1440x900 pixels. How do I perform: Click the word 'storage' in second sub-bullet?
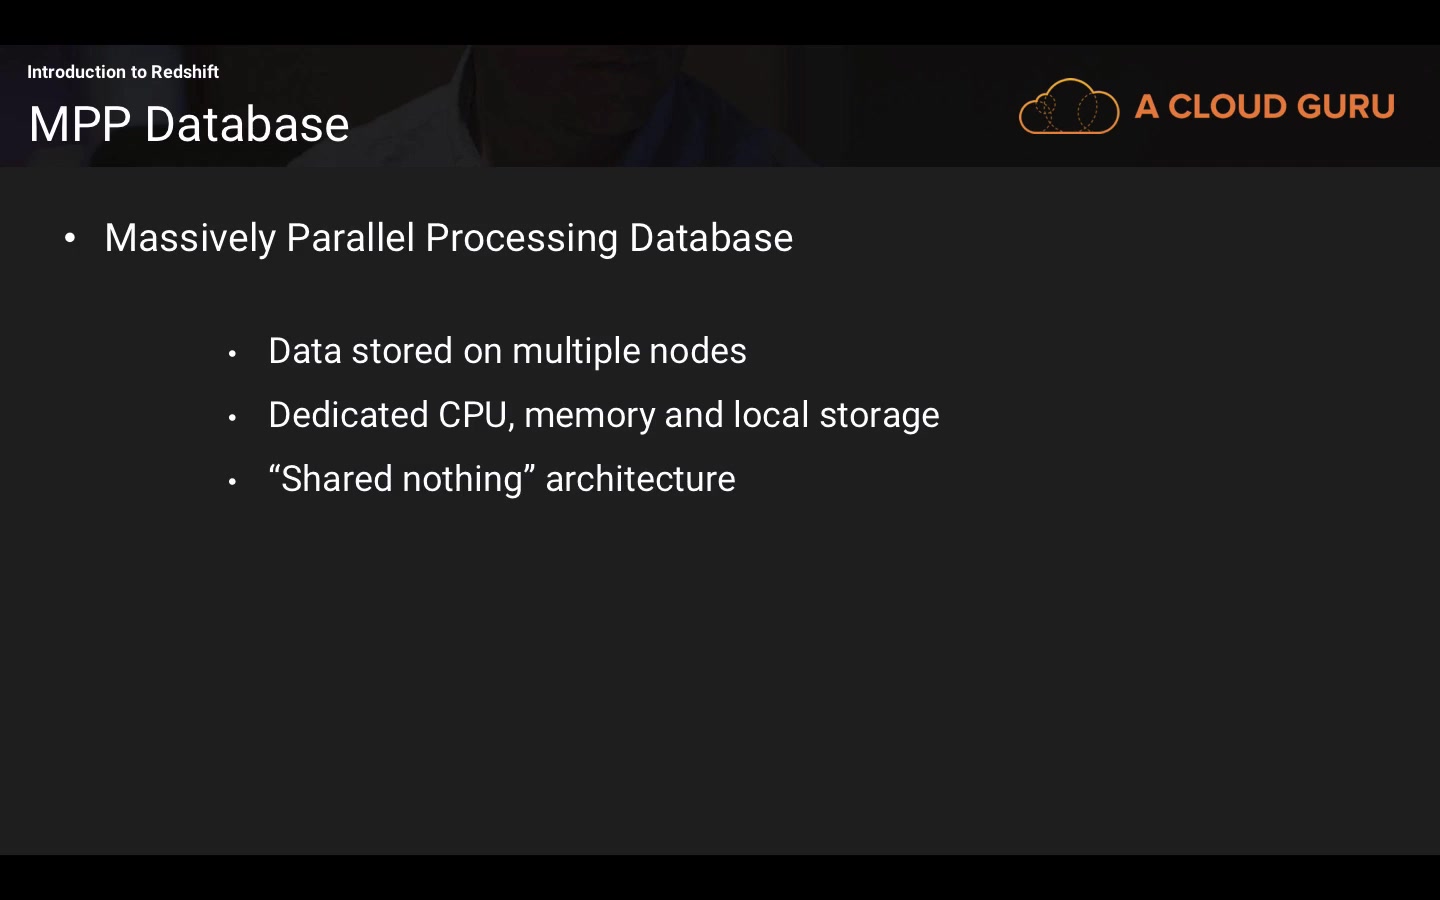[x=879, y=415]
